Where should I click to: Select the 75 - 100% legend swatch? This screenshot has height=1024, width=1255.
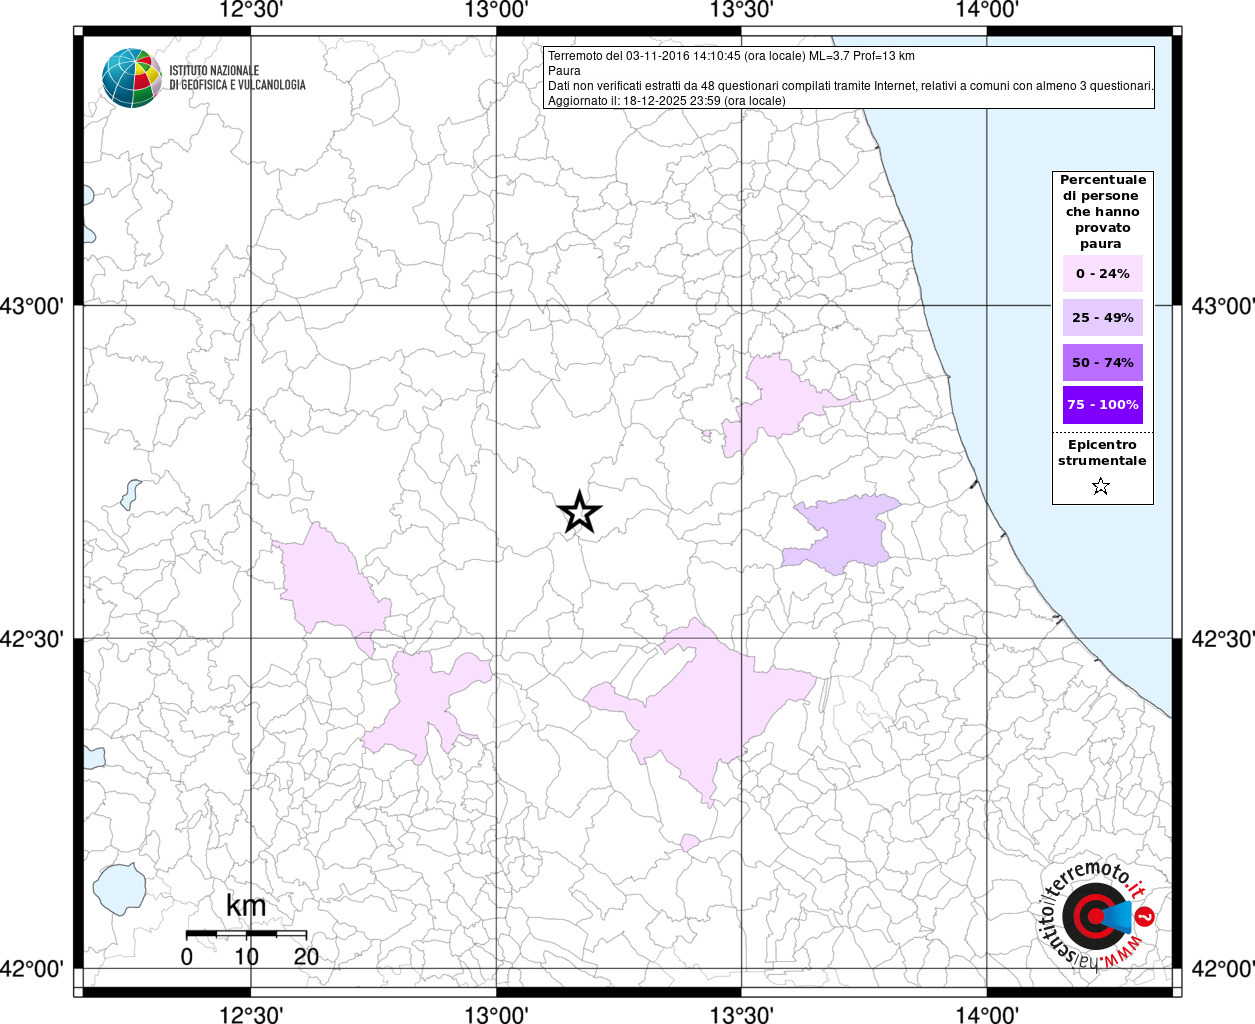coord(1102,405)
